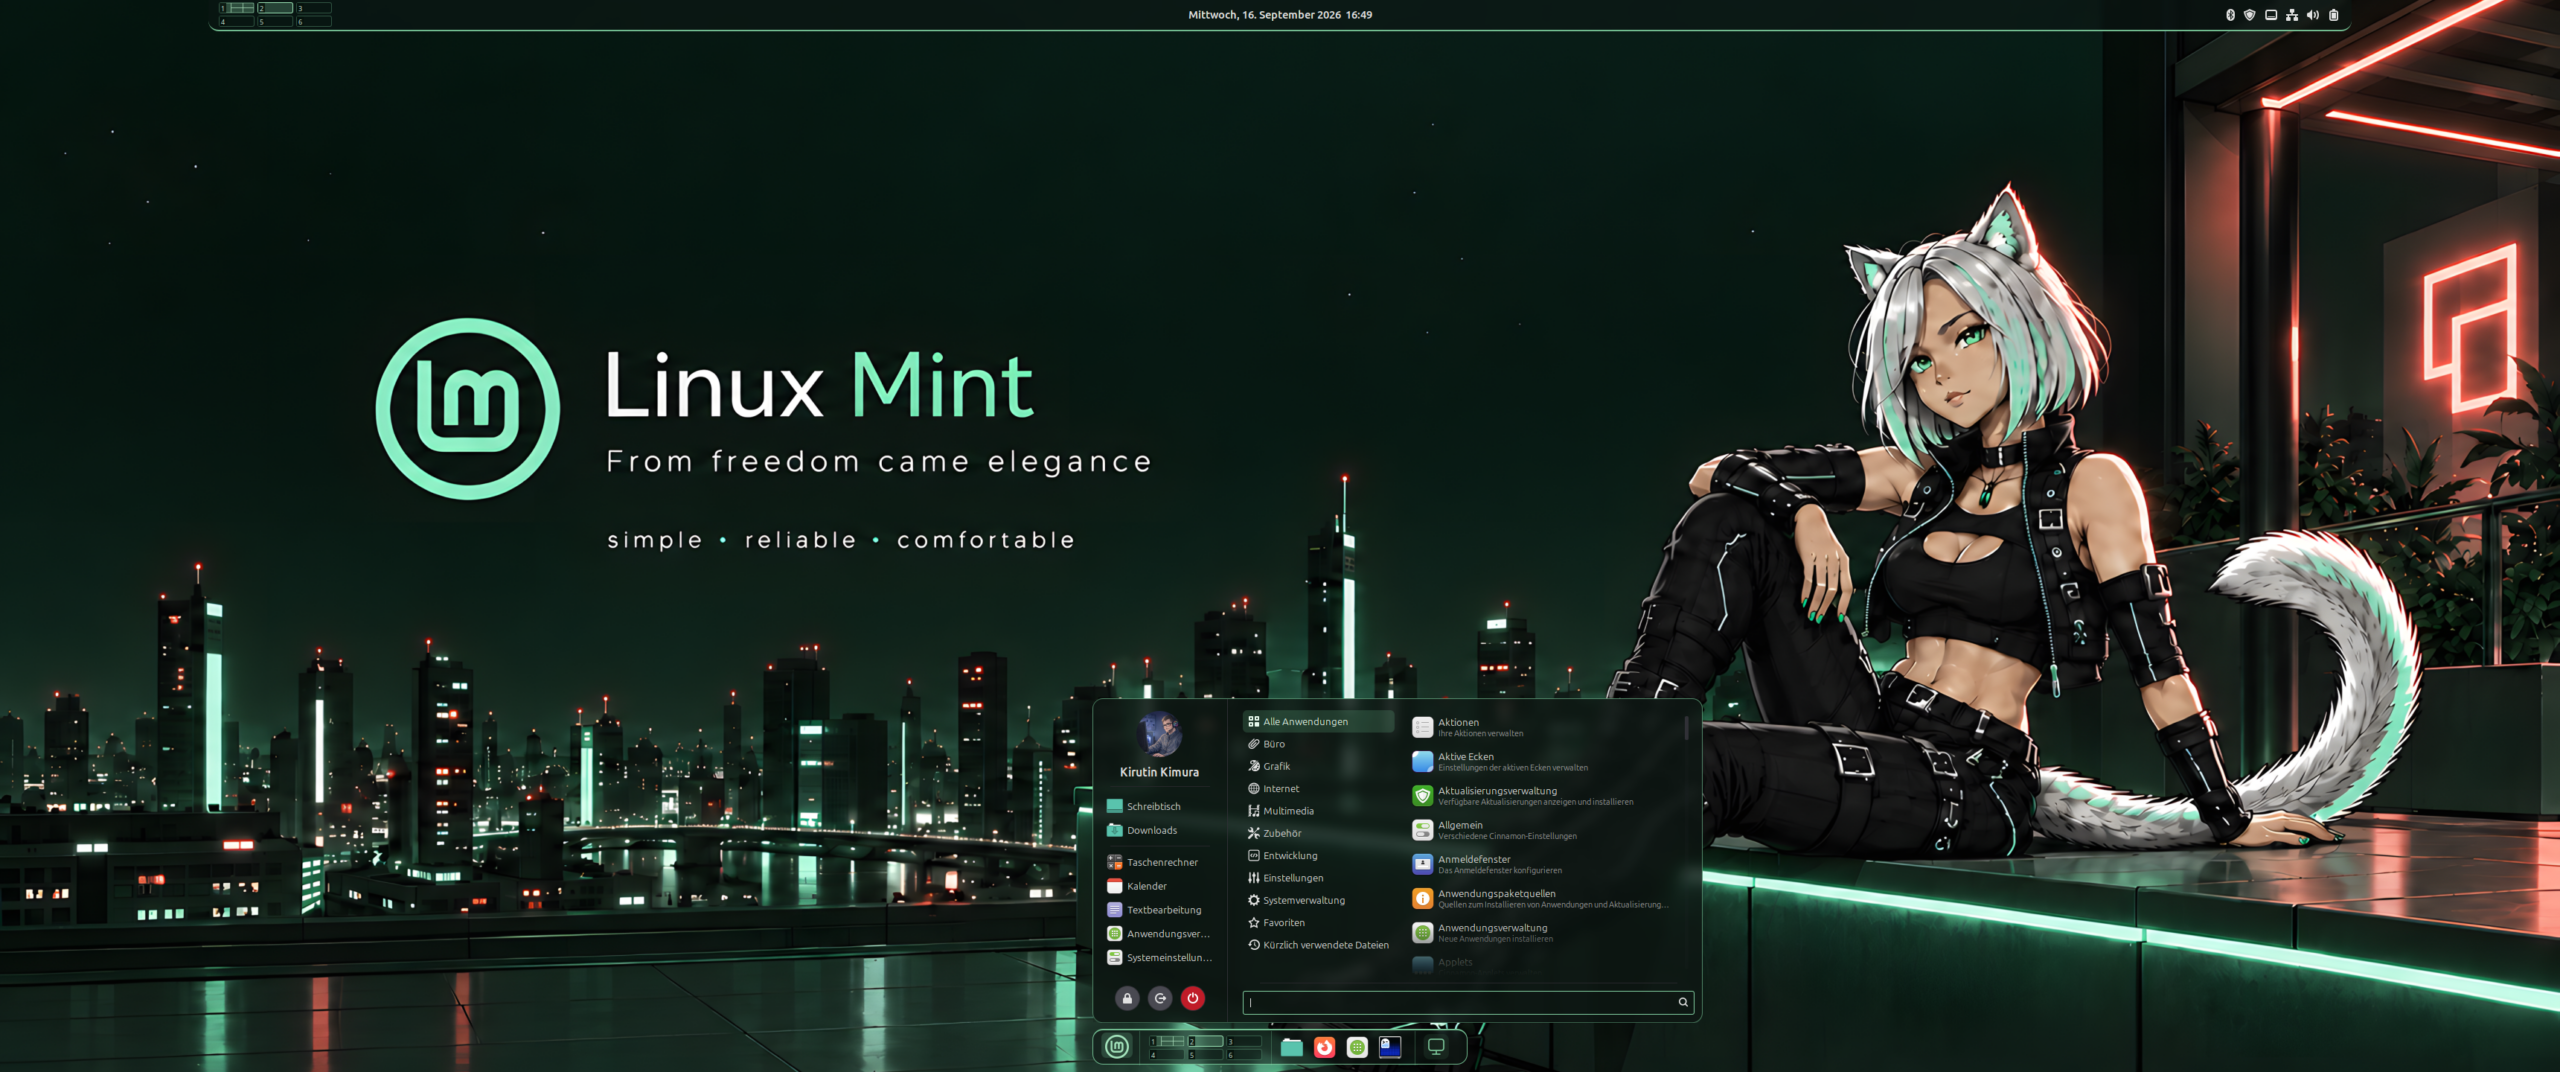The width and height of the screenshot is (2560, 1072).
Task: Launch Anwendungspaketquellen from the application list
Action: point(1543,899)
